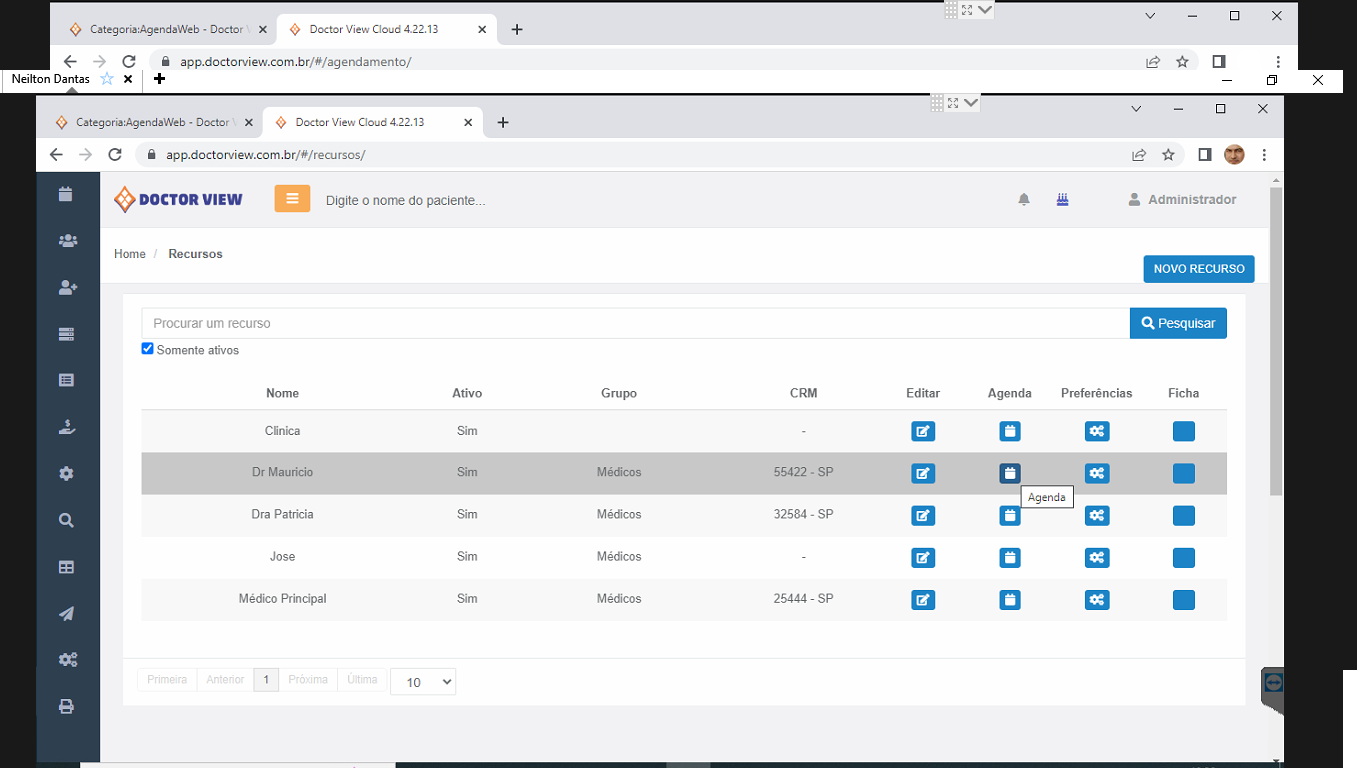Open the Agenda icon for Dra Patricia
This screenshot has height=768, width=1366.
(x=1010, y=516)
